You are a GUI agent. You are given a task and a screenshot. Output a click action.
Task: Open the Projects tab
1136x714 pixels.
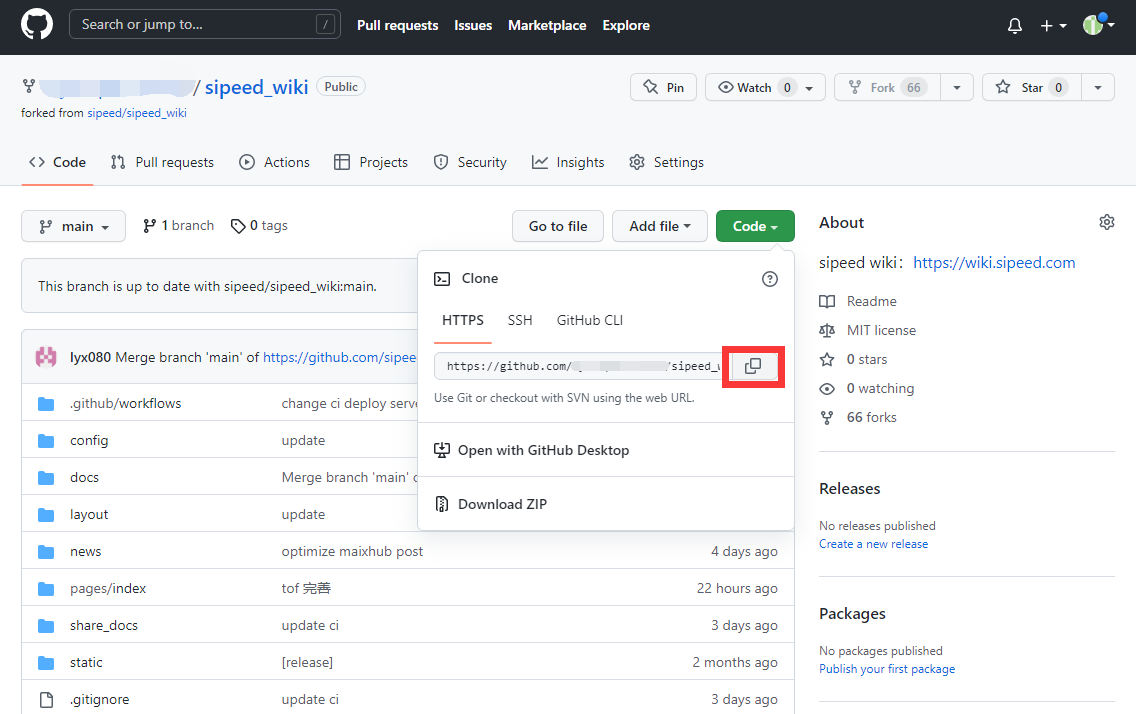371,162
